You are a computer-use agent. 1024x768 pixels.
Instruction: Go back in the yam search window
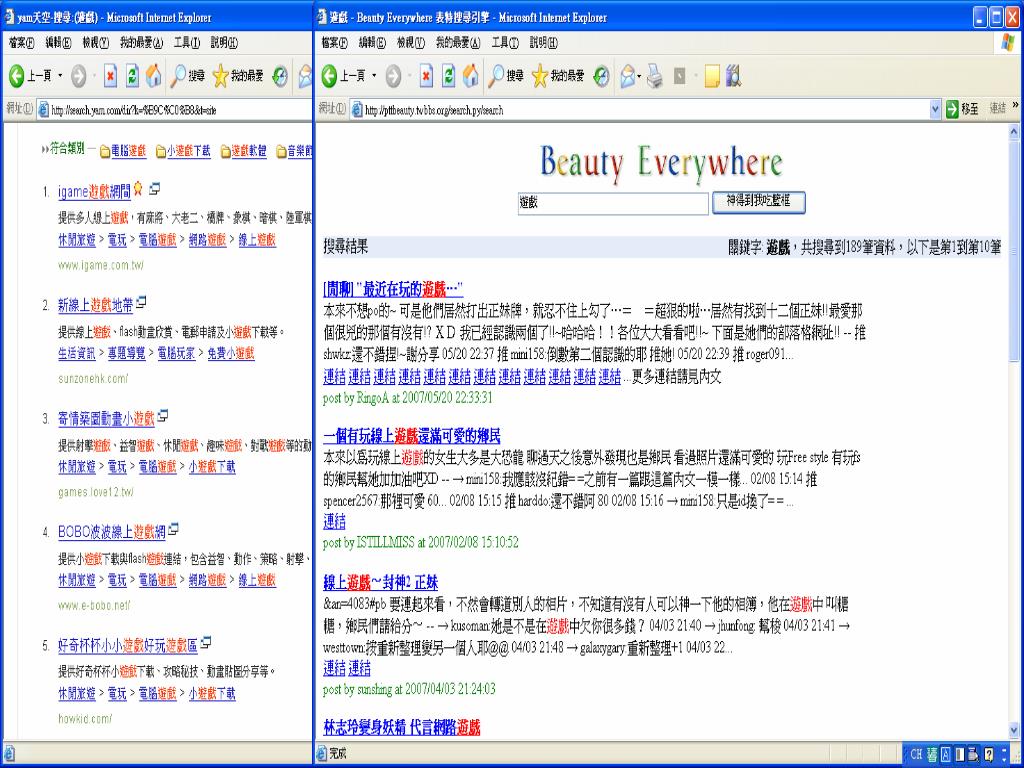[30, 76]
